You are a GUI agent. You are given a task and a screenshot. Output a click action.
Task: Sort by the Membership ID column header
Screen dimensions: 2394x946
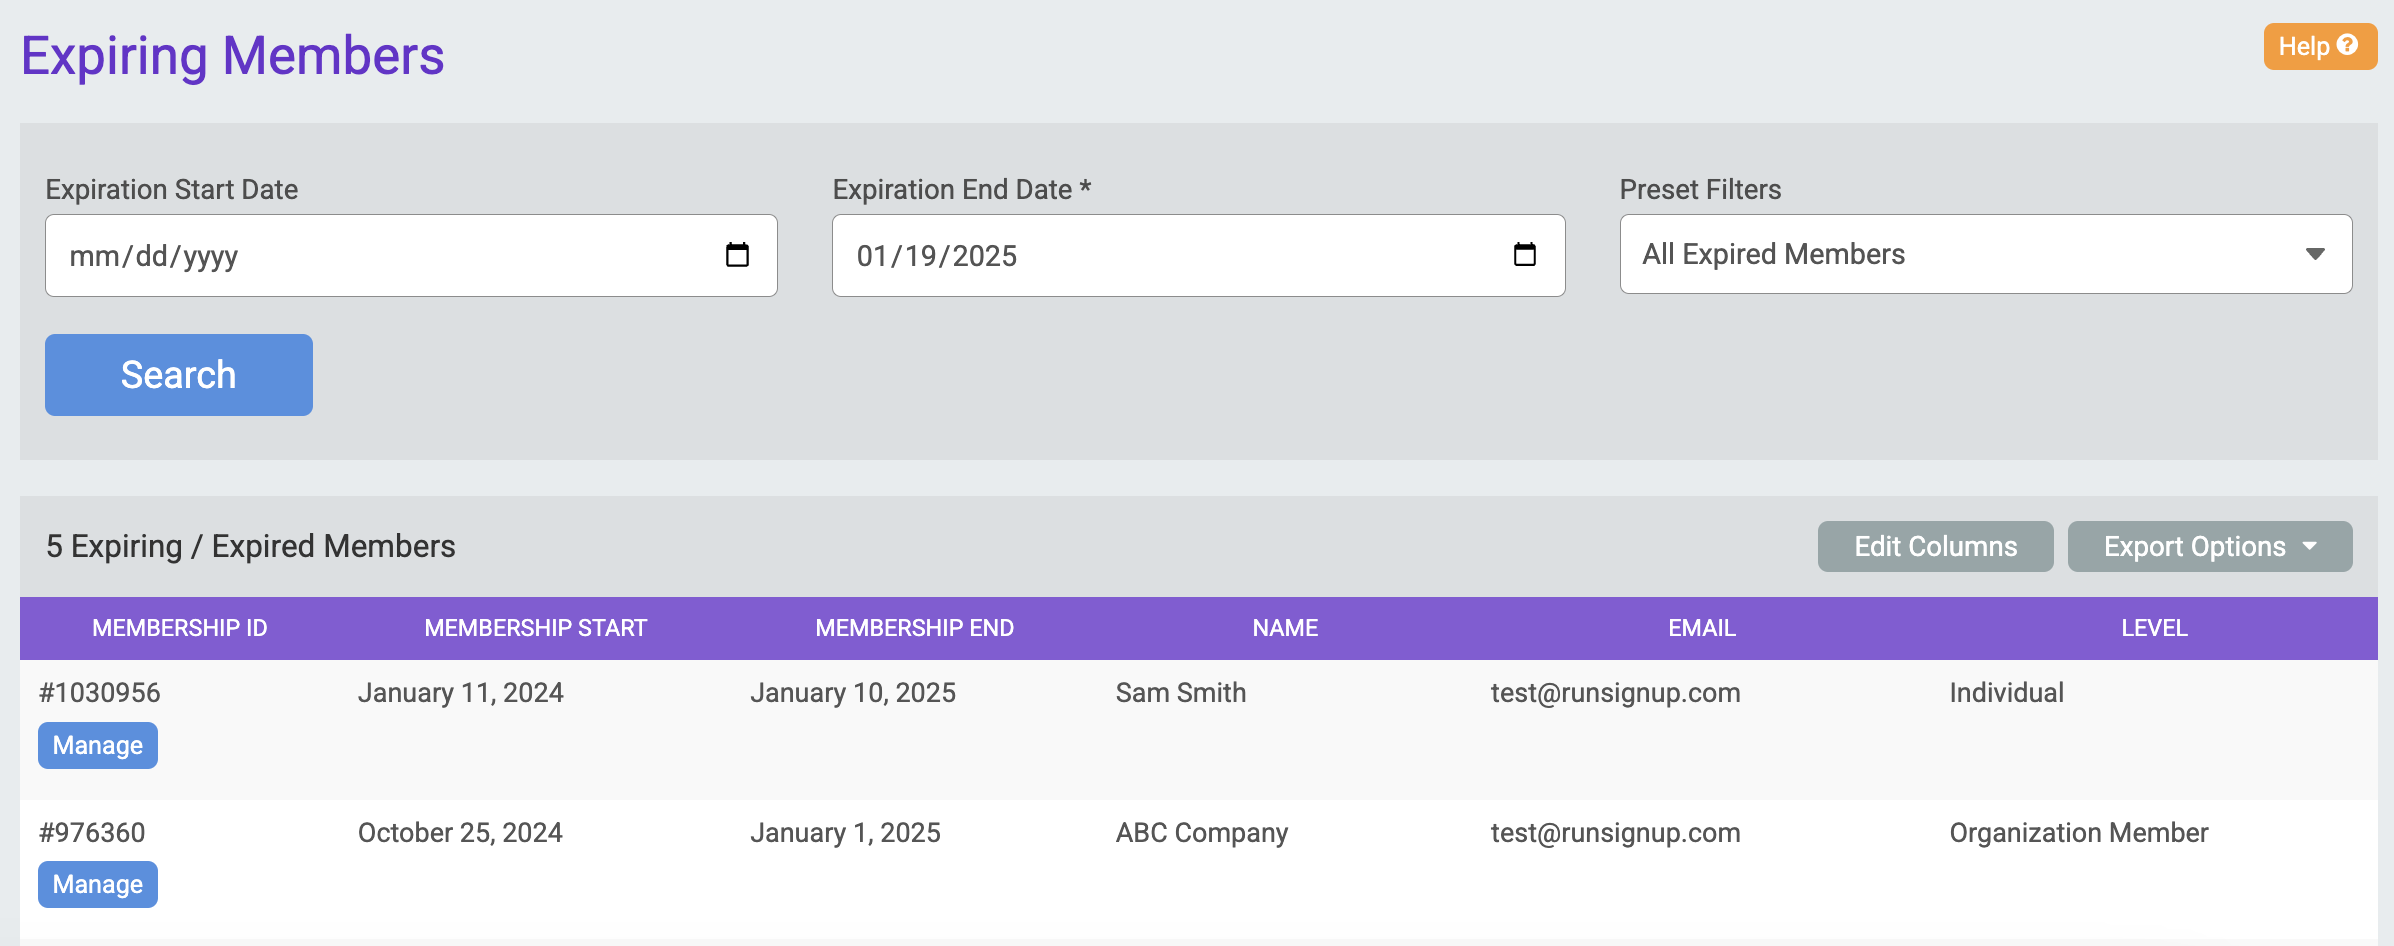(x=180, y=628)
